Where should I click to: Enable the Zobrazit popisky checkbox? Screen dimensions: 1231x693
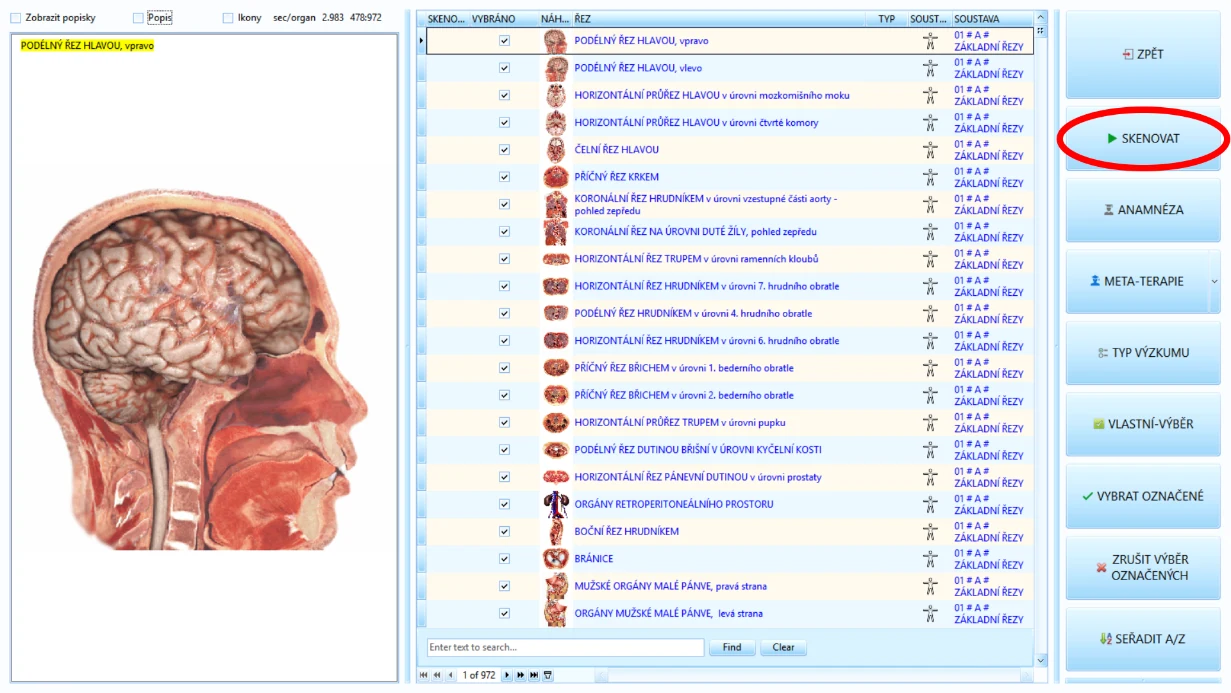tap(15, 18)
